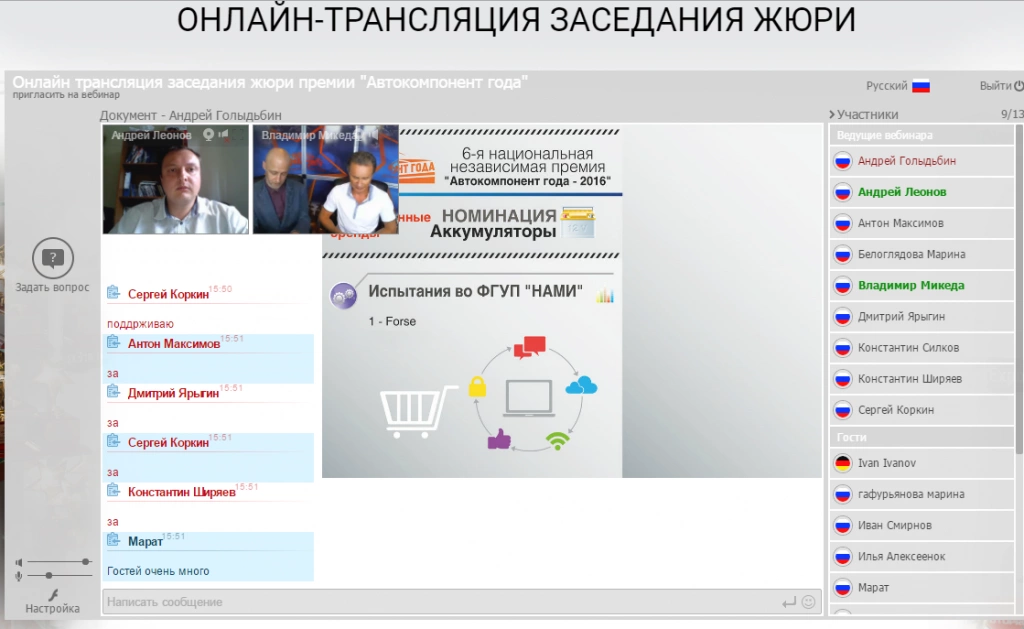The width and height of the screenshot is (1024, 629).
Task: Click Документ - Андрей Голыдьбин title
Action: click(x=191, y=115)
